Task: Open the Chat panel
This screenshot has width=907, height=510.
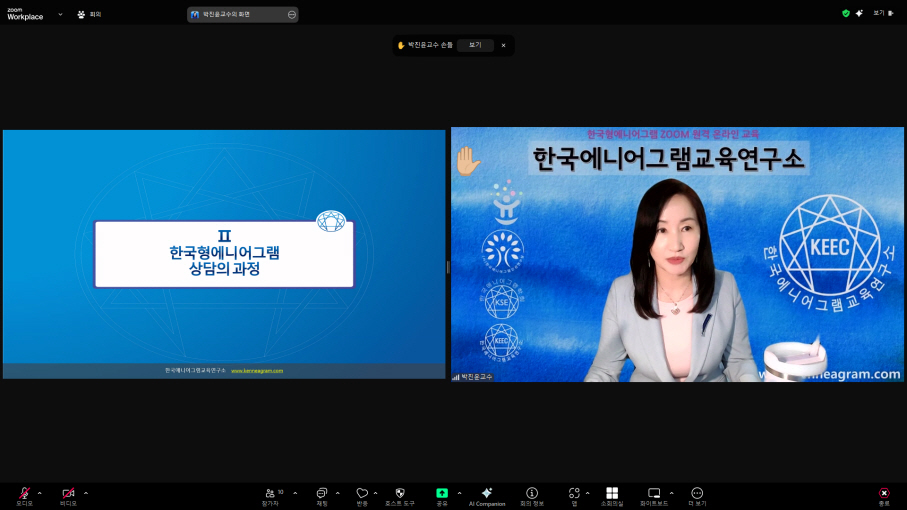Action: 322,496
